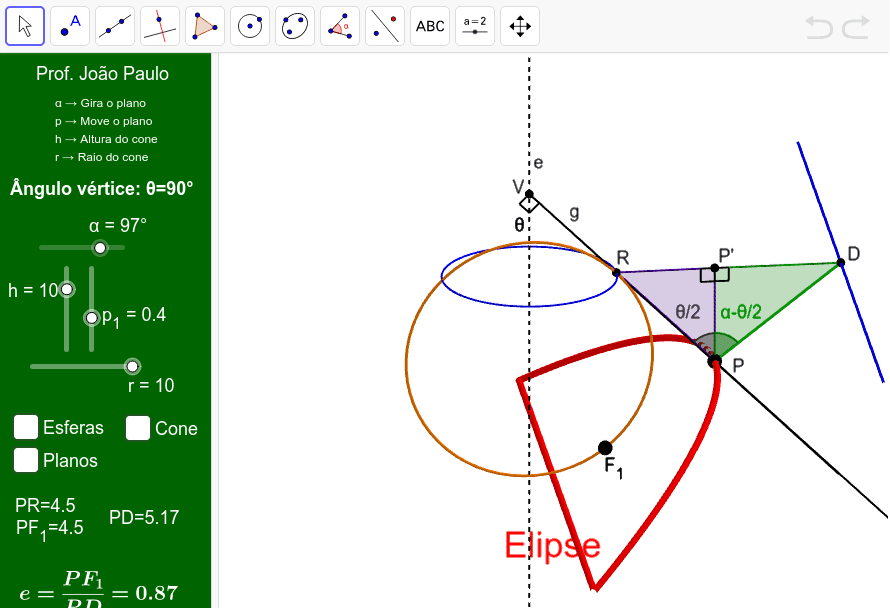Click the 'PF₁=4.5' value
The width and height of the screenshot is (890, 610).
click(x=49, y=529)
